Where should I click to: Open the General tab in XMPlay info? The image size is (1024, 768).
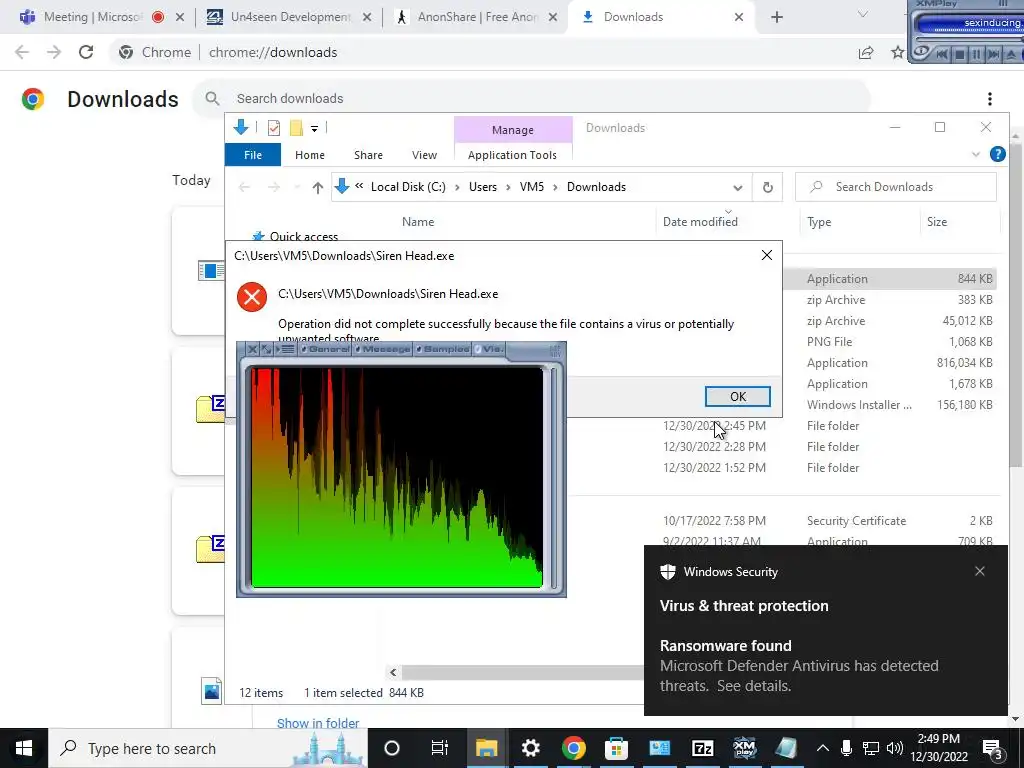(x=325, y=349)
